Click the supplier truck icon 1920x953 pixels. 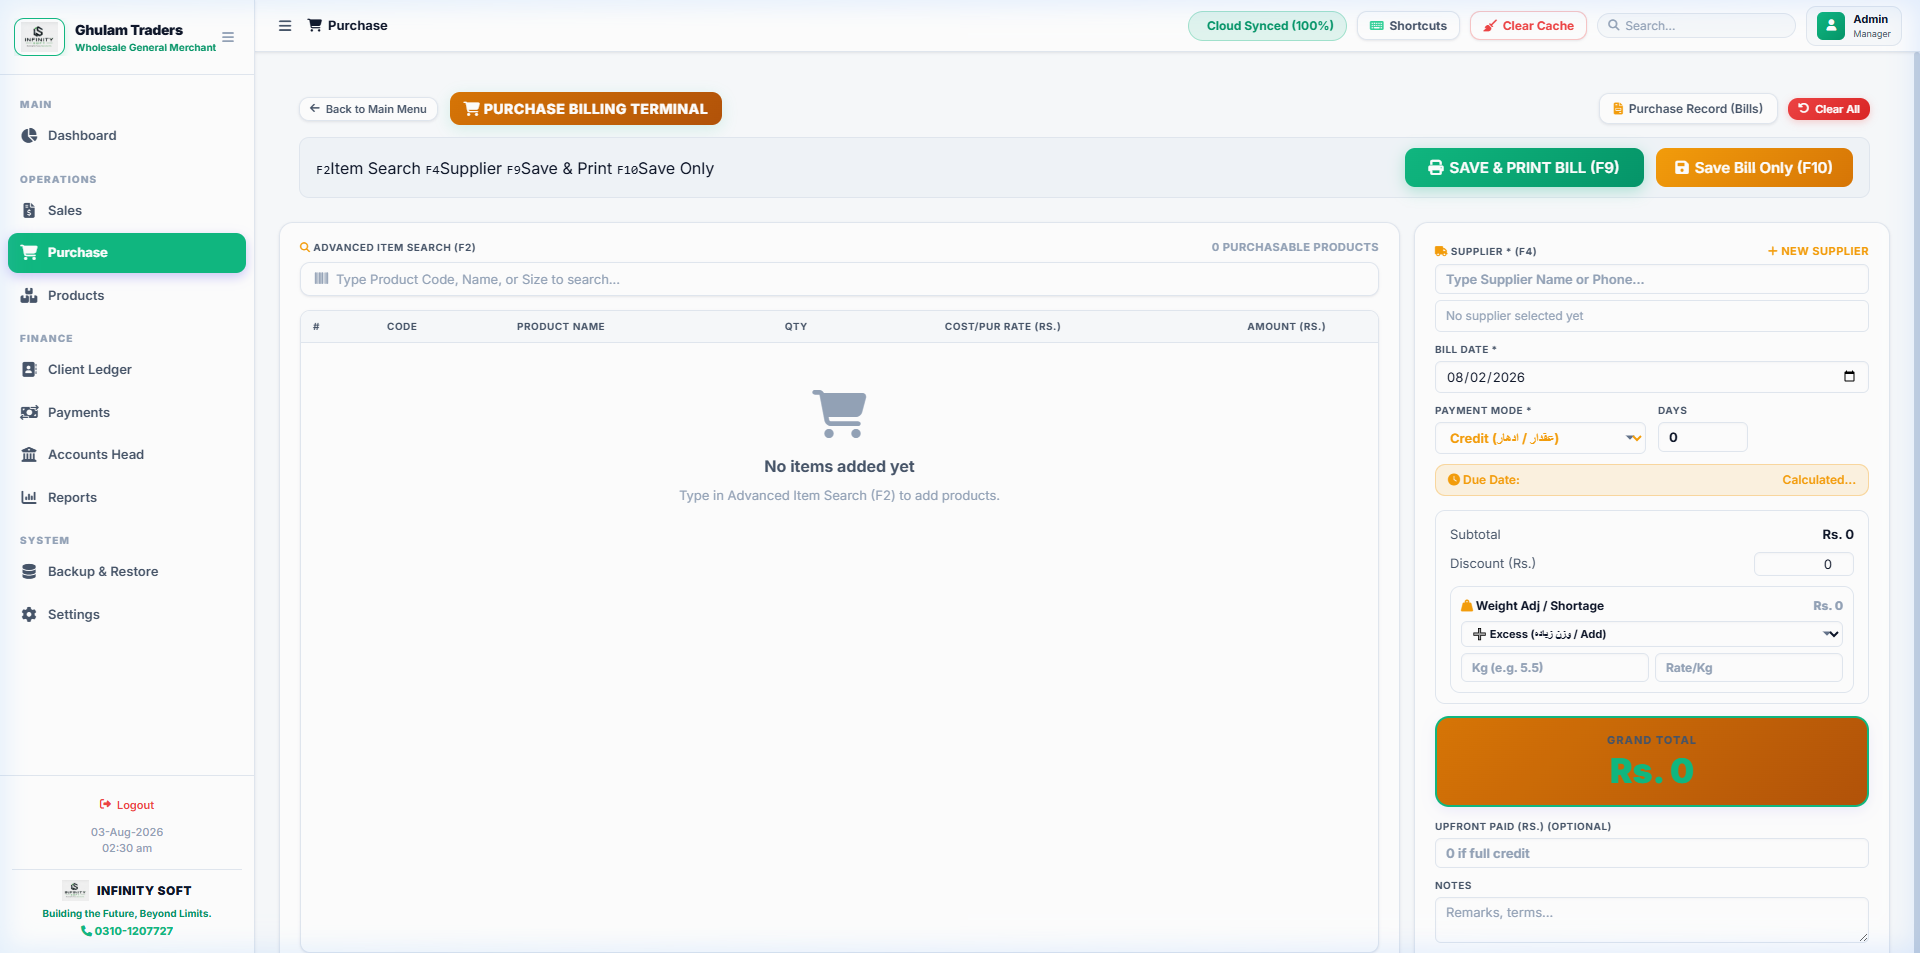click(1441, 252)
